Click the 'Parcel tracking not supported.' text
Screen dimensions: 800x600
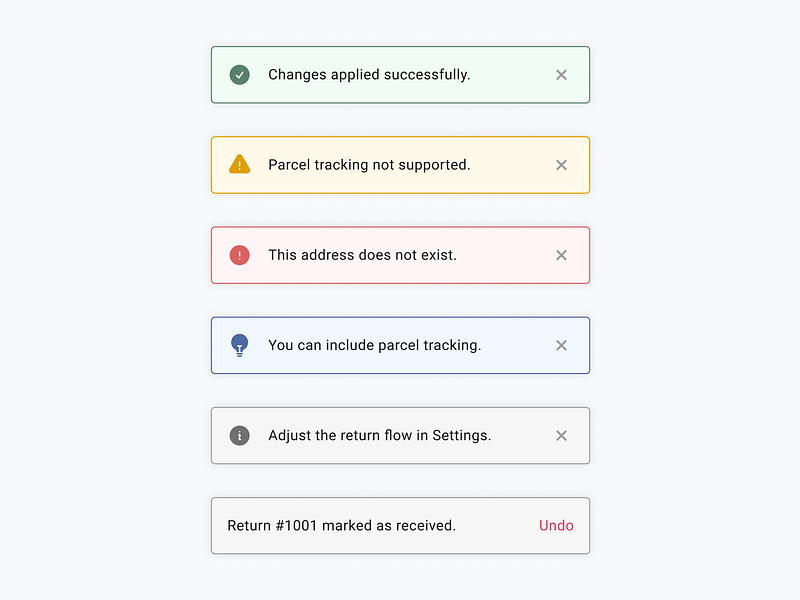pyautogui.click(x=369, y=165)
